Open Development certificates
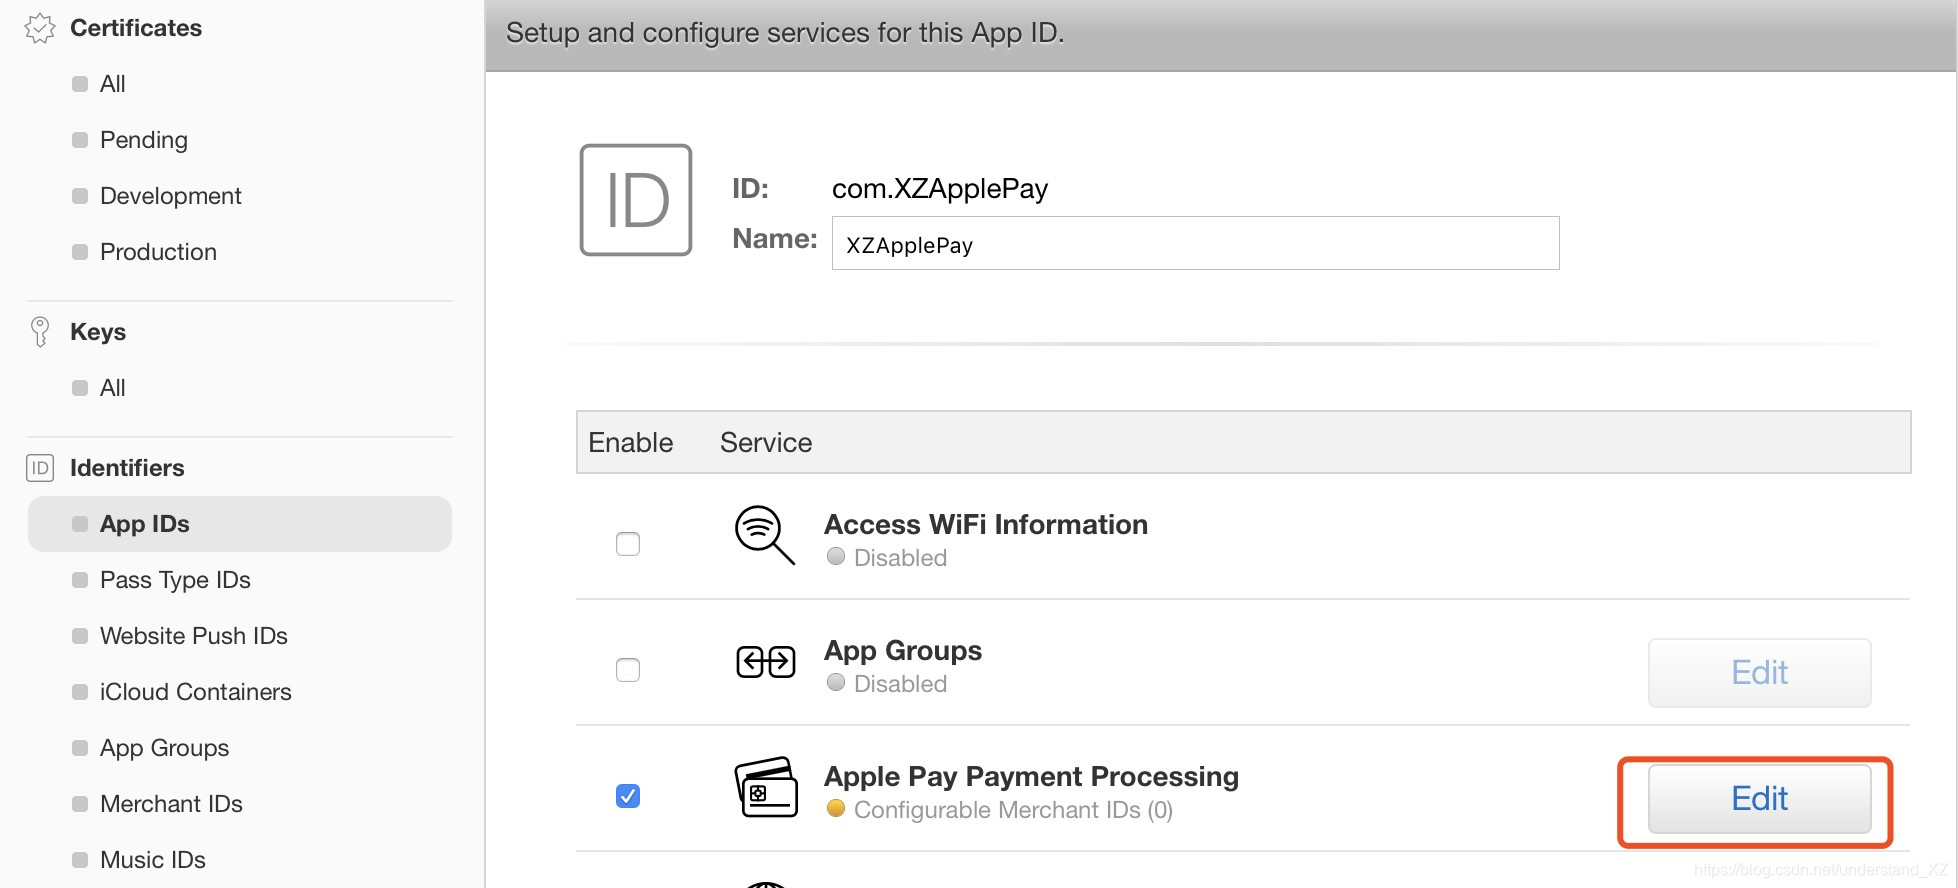 click(171, 196)
